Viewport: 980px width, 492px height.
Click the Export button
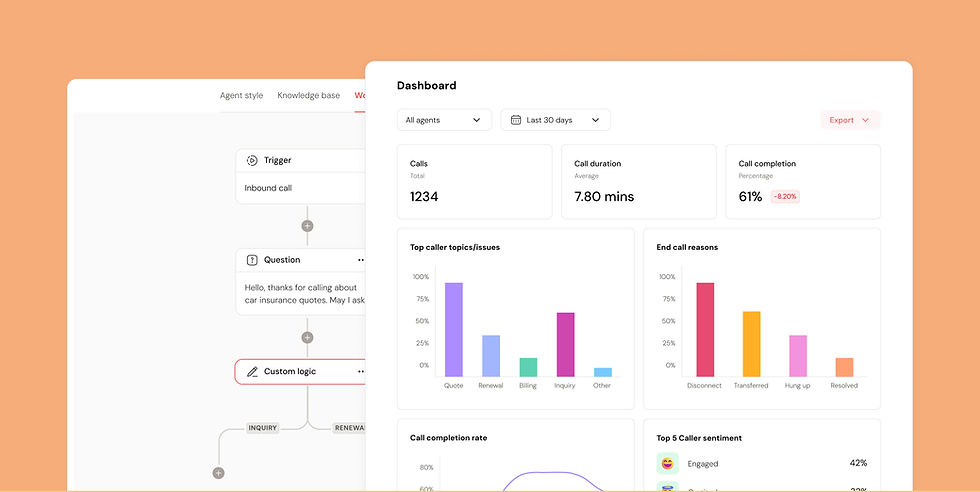850,120
